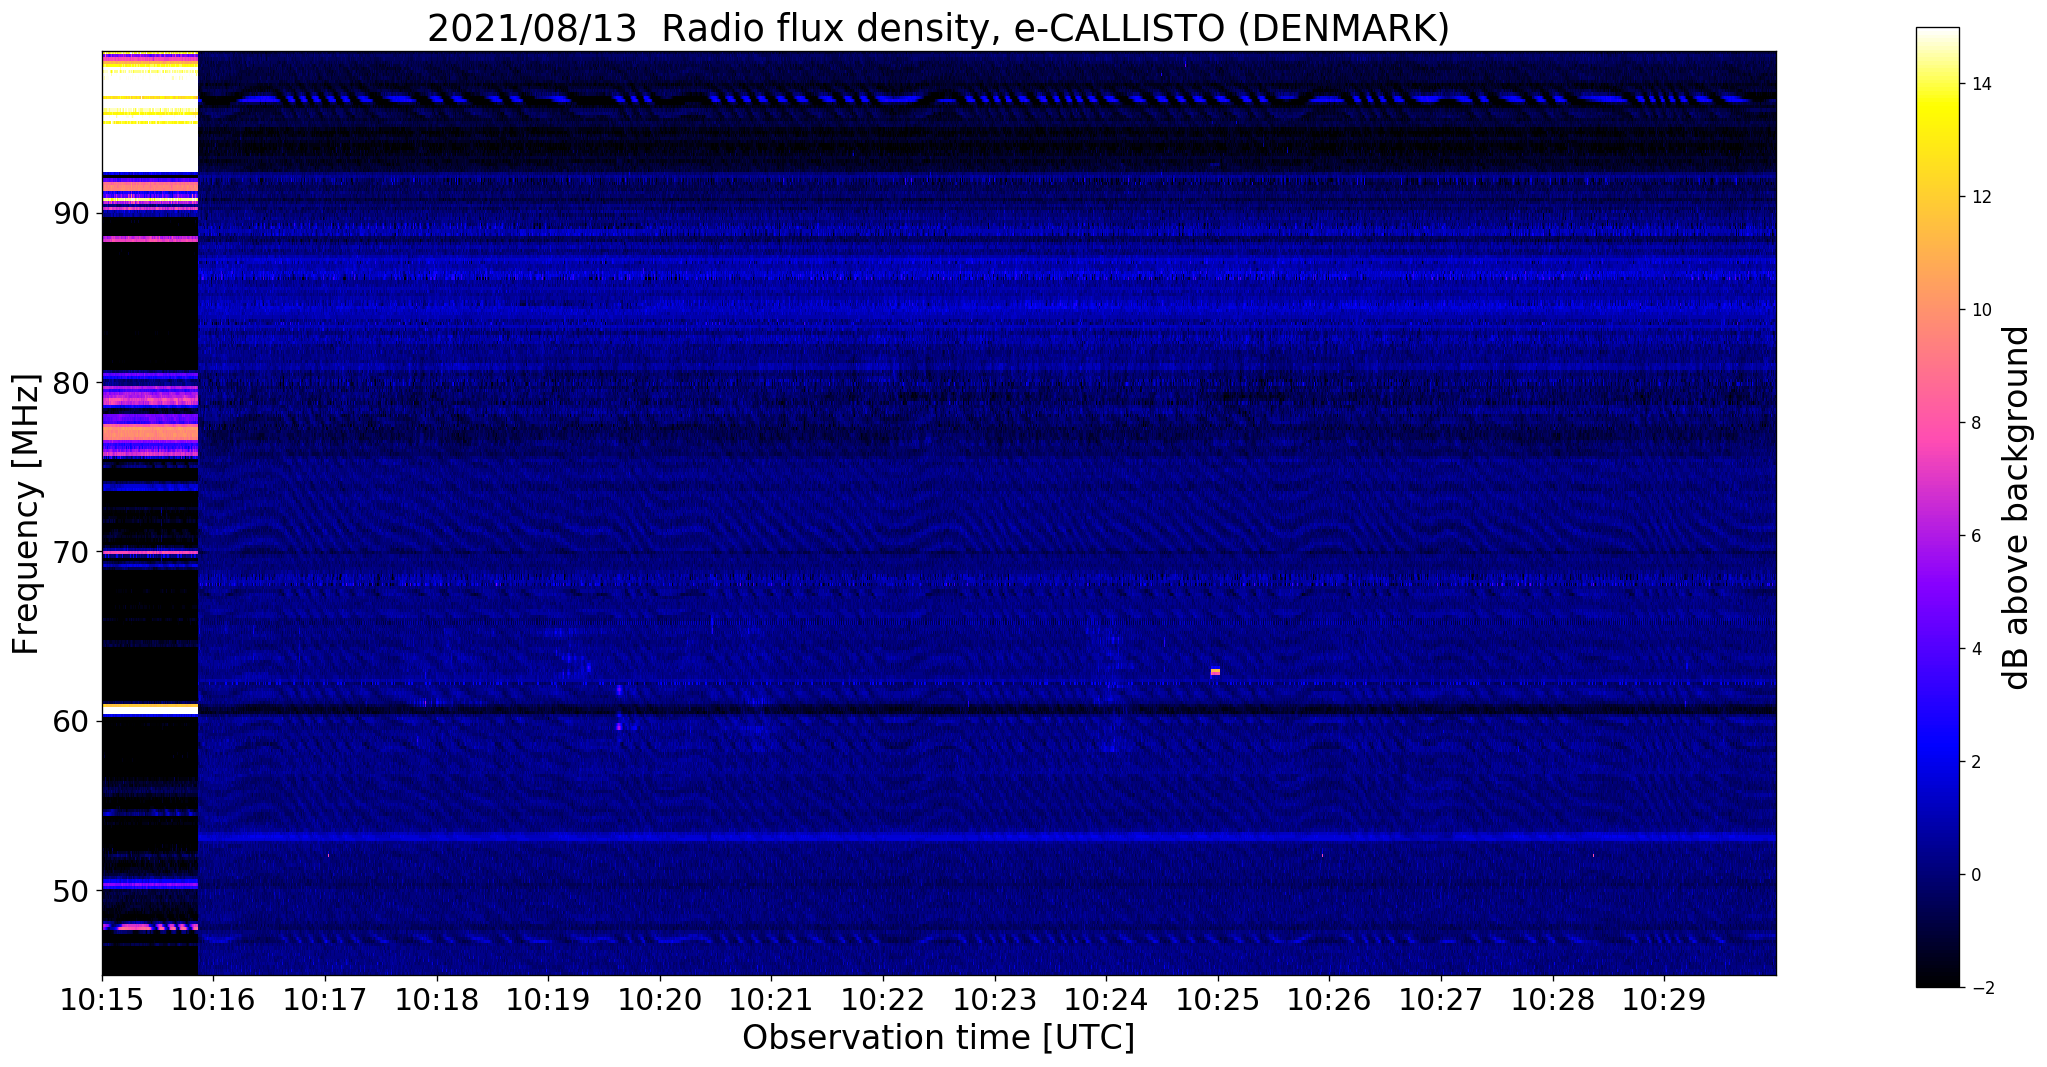Click the 50 MHz frequency tick label
Image resolution: width=2047 pixels, height=1067 pixels.
coord(72,890)
